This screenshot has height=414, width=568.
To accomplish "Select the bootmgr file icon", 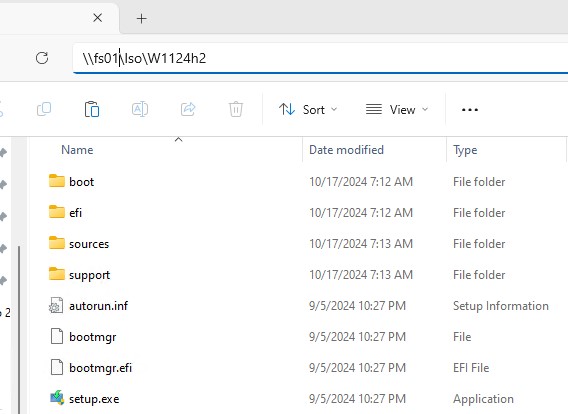I will [57, 336].
